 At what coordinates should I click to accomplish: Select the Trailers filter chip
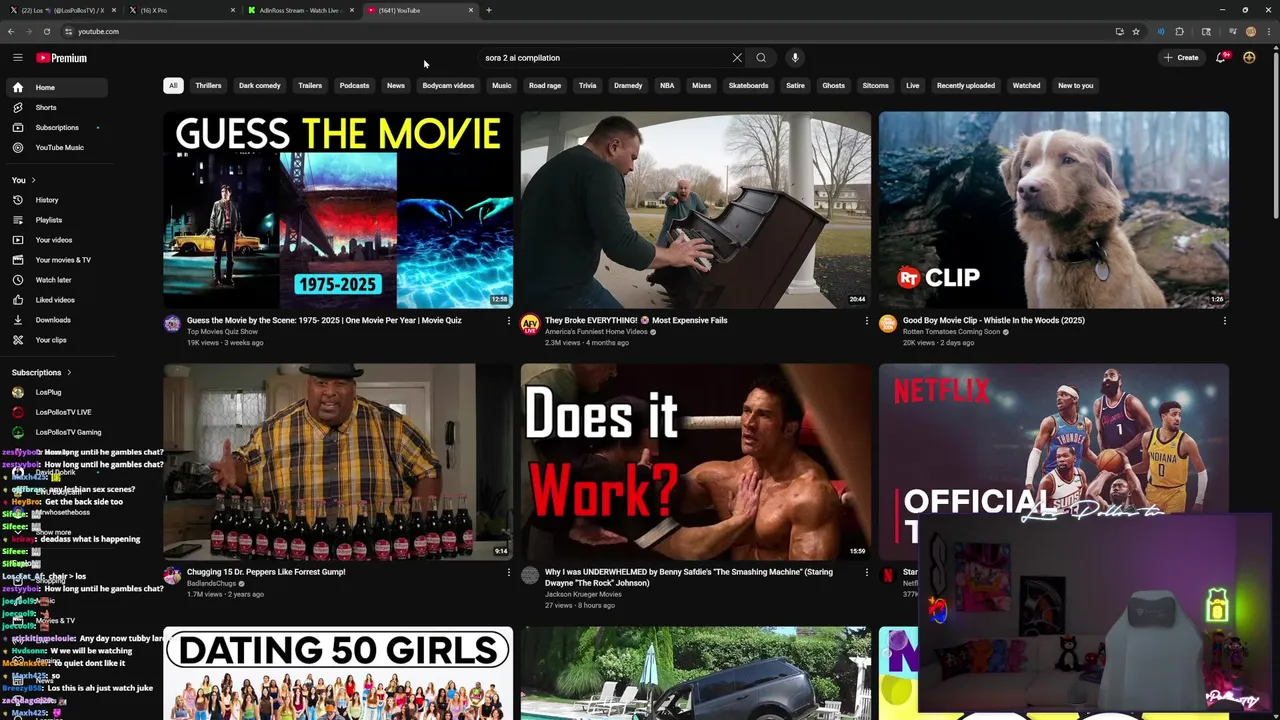click(x=310, y=85)
